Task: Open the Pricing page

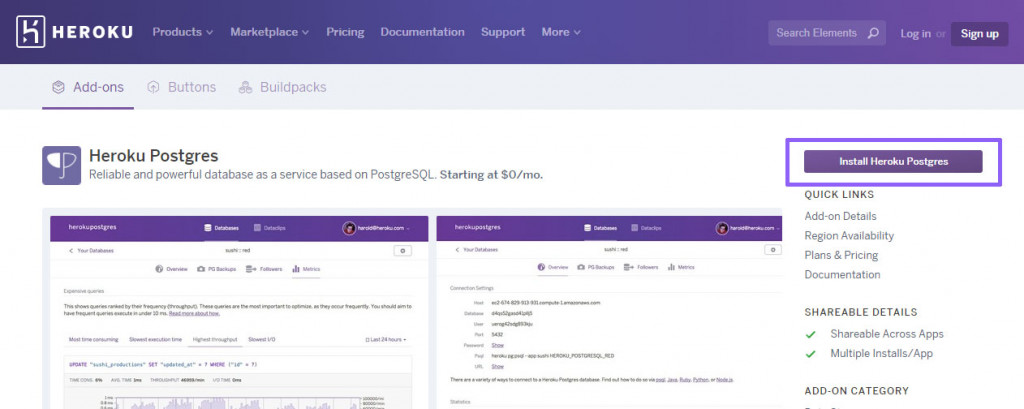Action: click(345, 32)
